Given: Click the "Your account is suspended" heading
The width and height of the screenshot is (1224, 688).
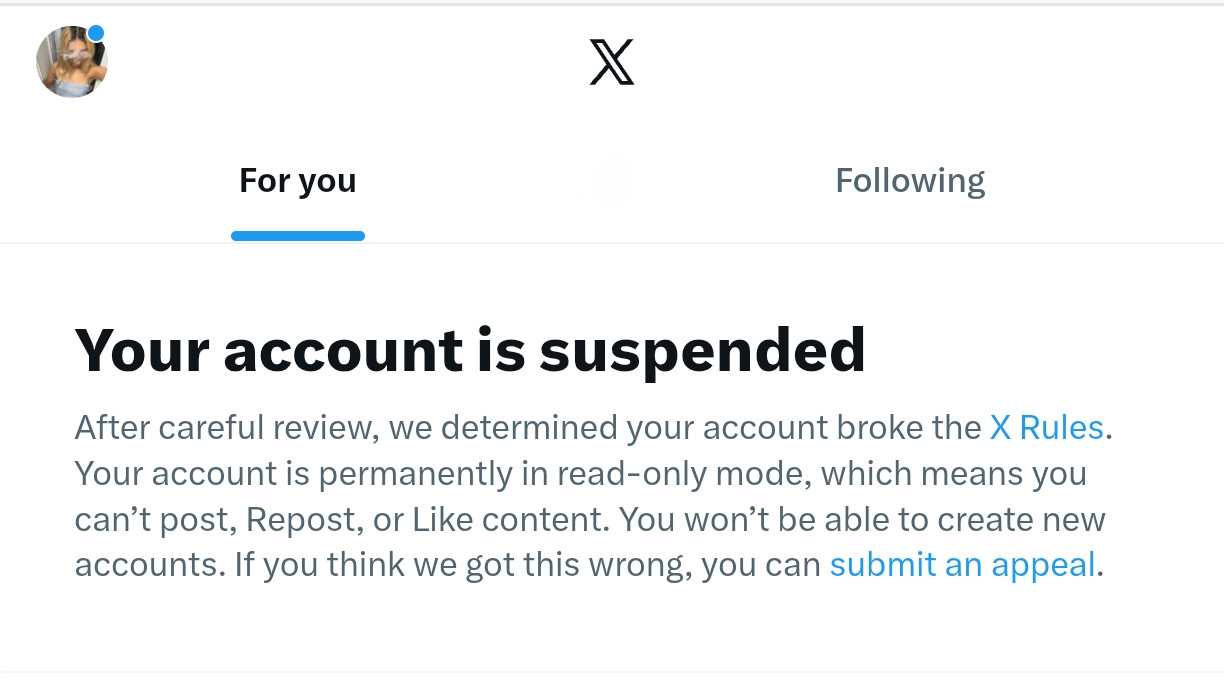Looking at the screenshot, I should tap(470, 350).
